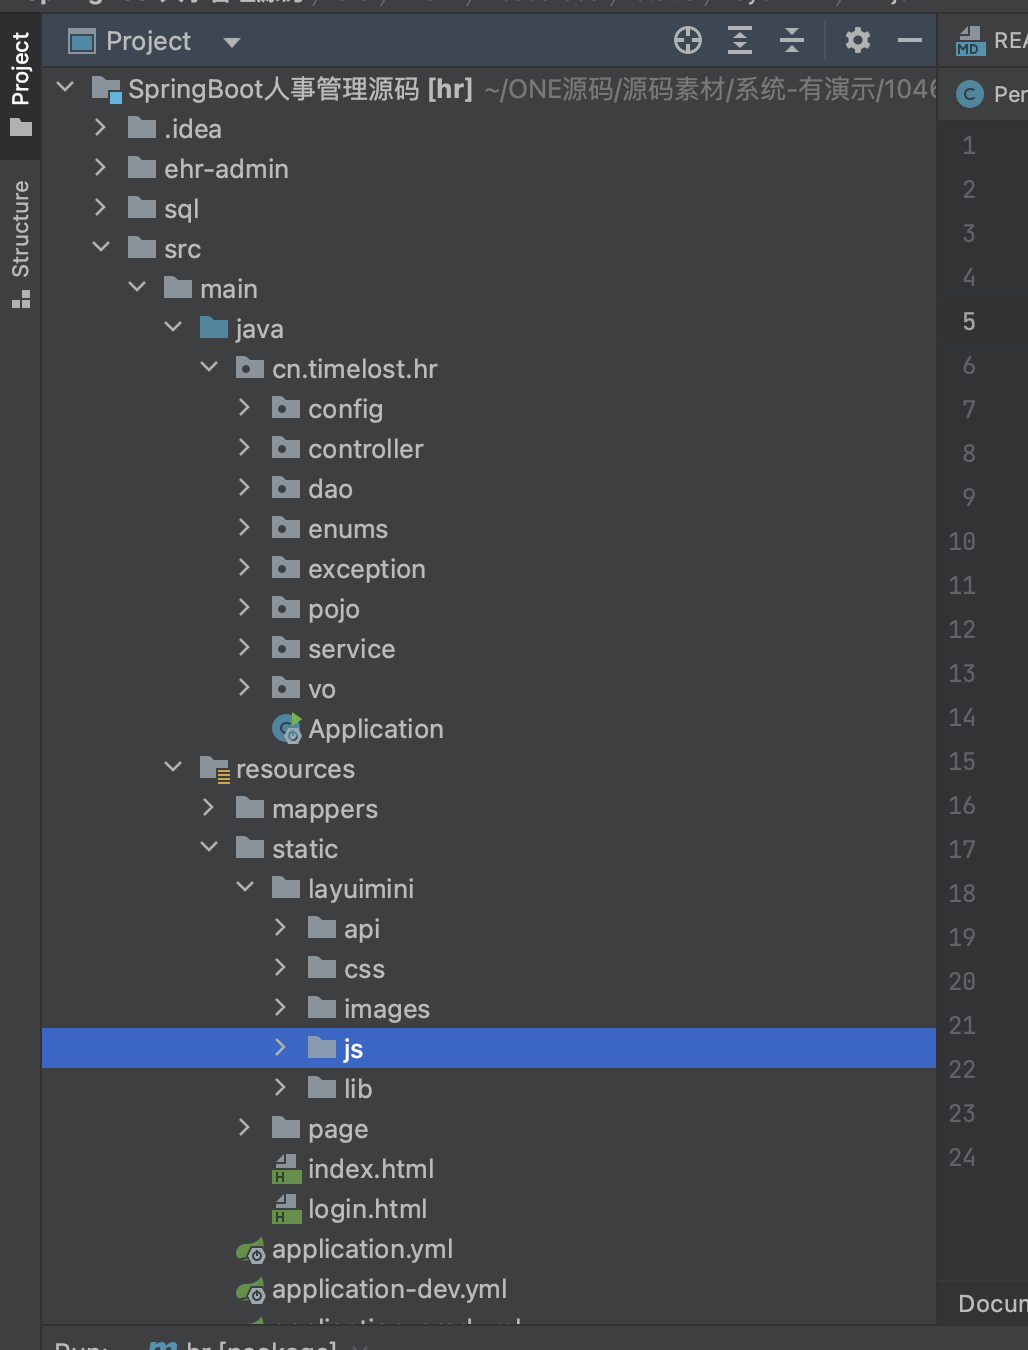Select the 'main' folder label

(x=229, y=289)
